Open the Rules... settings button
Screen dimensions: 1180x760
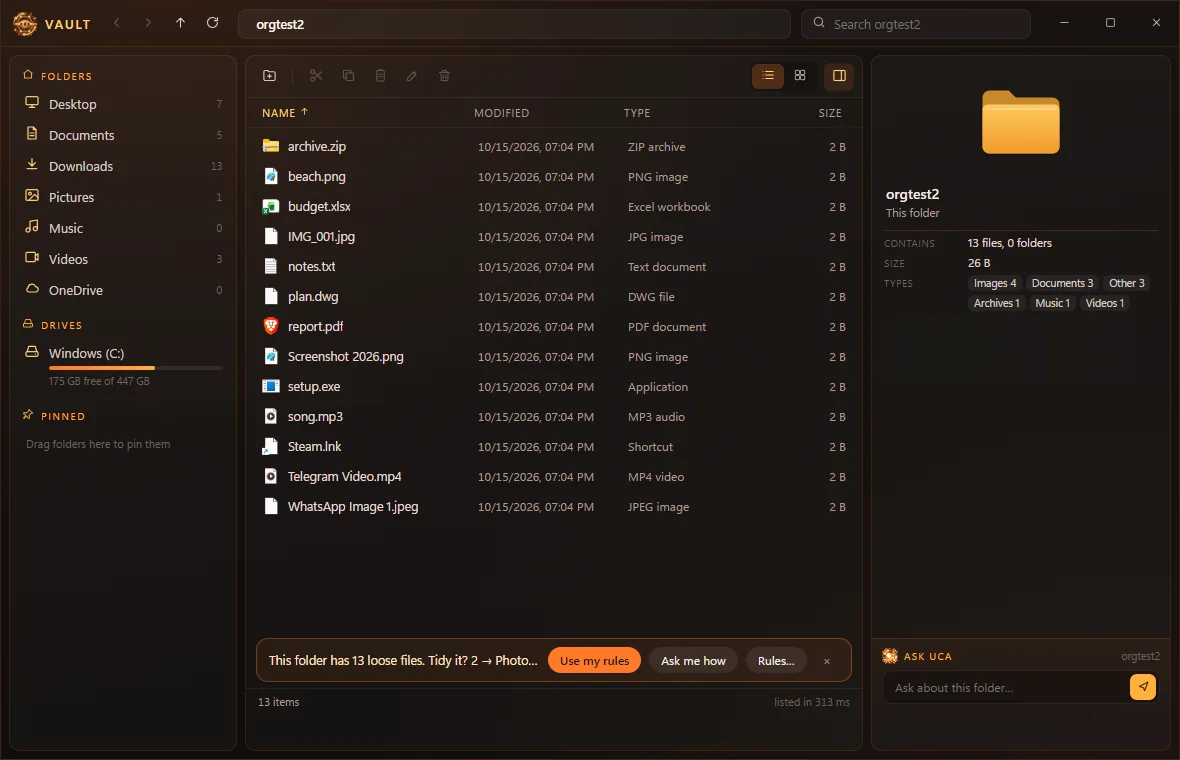tap(776, 661)
